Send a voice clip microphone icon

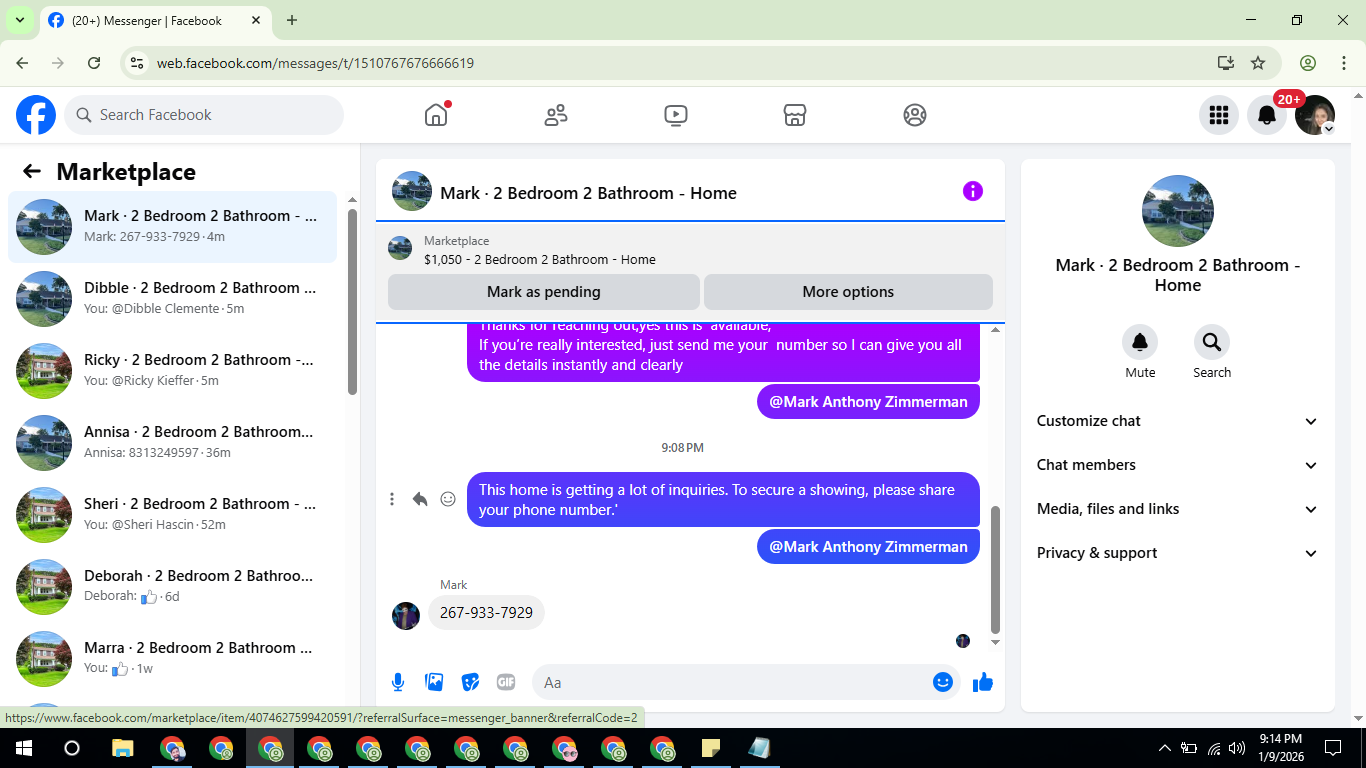coord(398,682)
